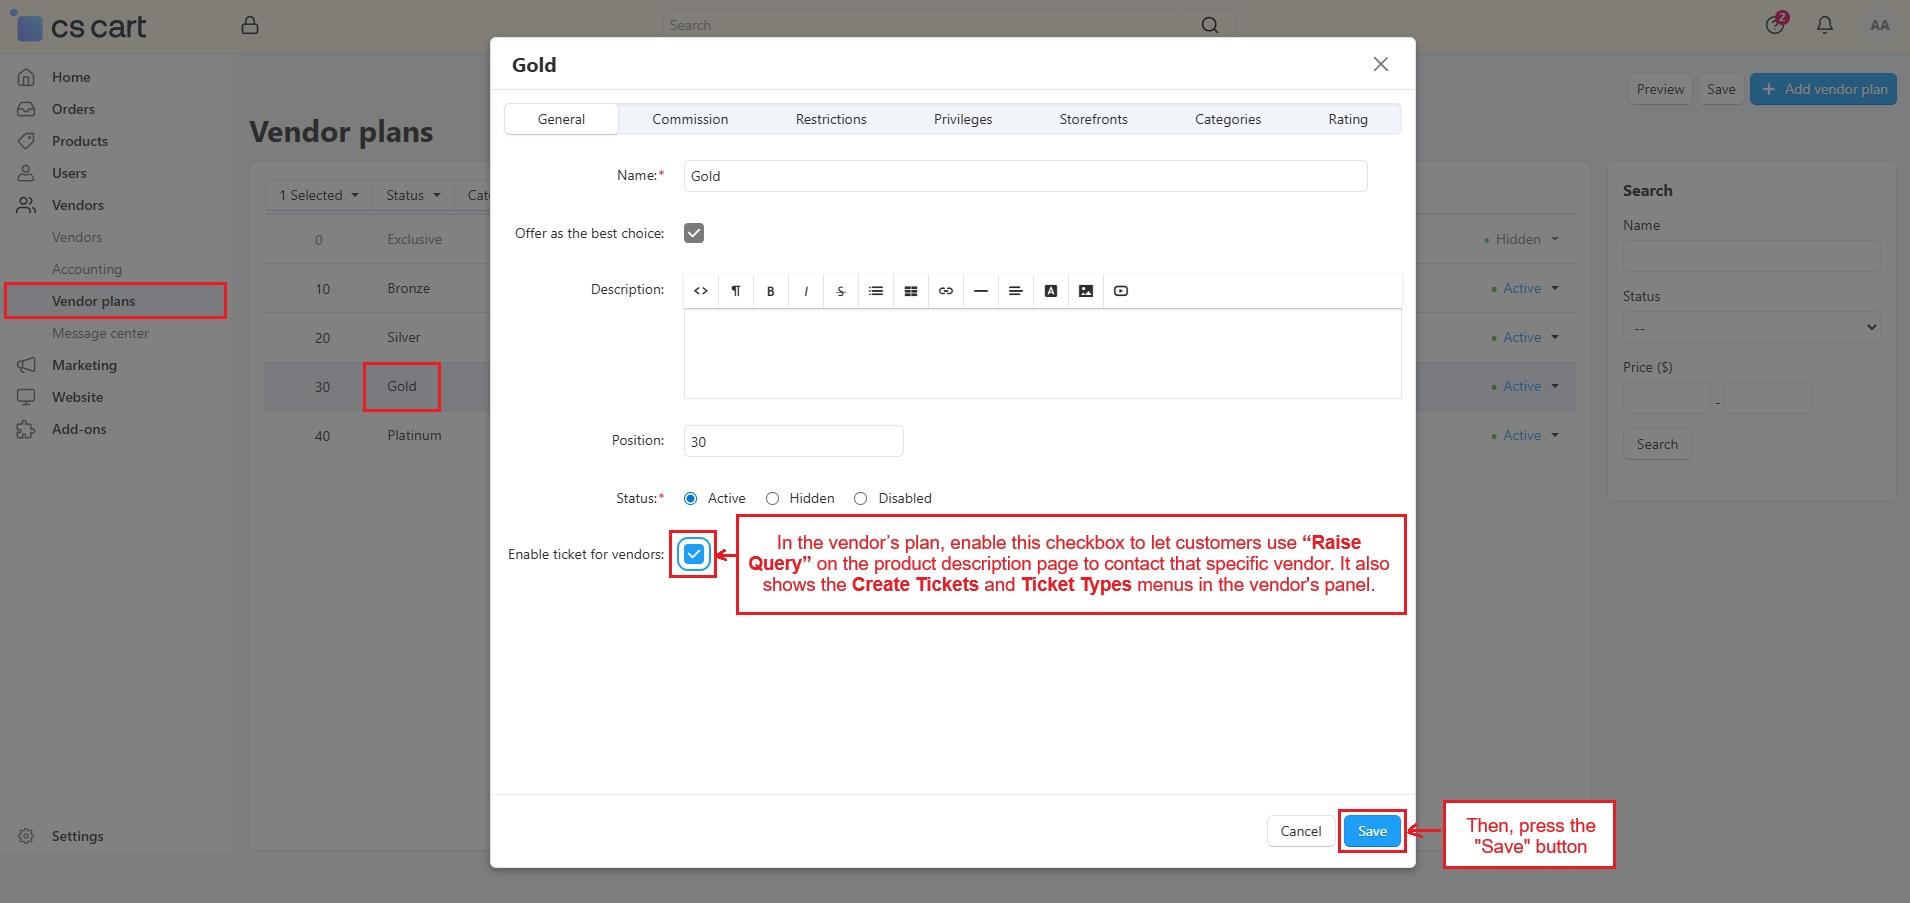Screen dimensions: 1910x903
Task: Apply italic formatting in description toolbar
Action: pyautogui.click(x=806, y=291)
